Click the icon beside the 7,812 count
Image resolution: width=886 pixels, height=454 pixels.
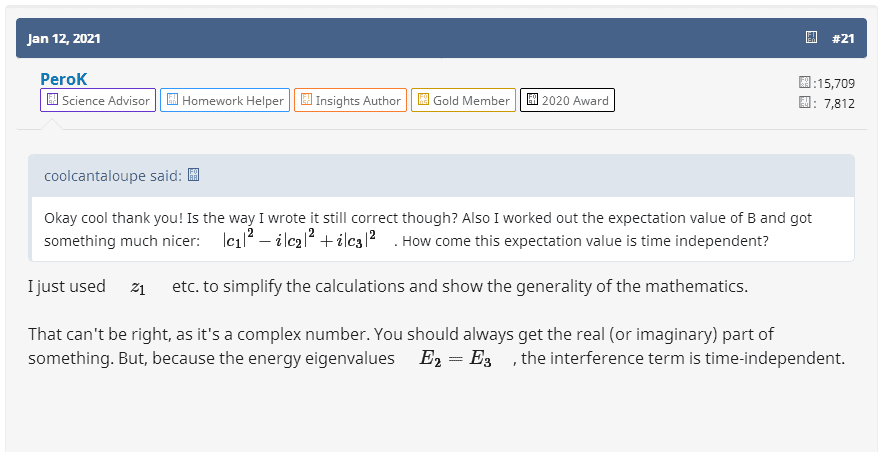tap(805, 102)
